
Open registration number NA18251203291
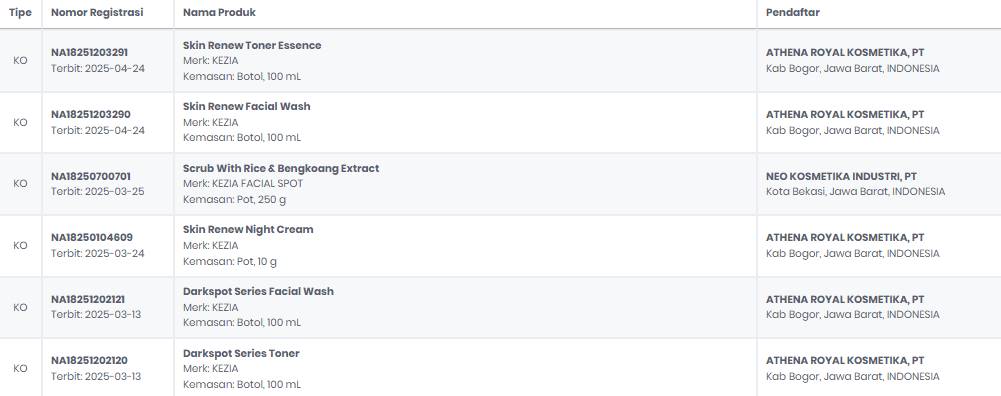[x=89, y=52]
